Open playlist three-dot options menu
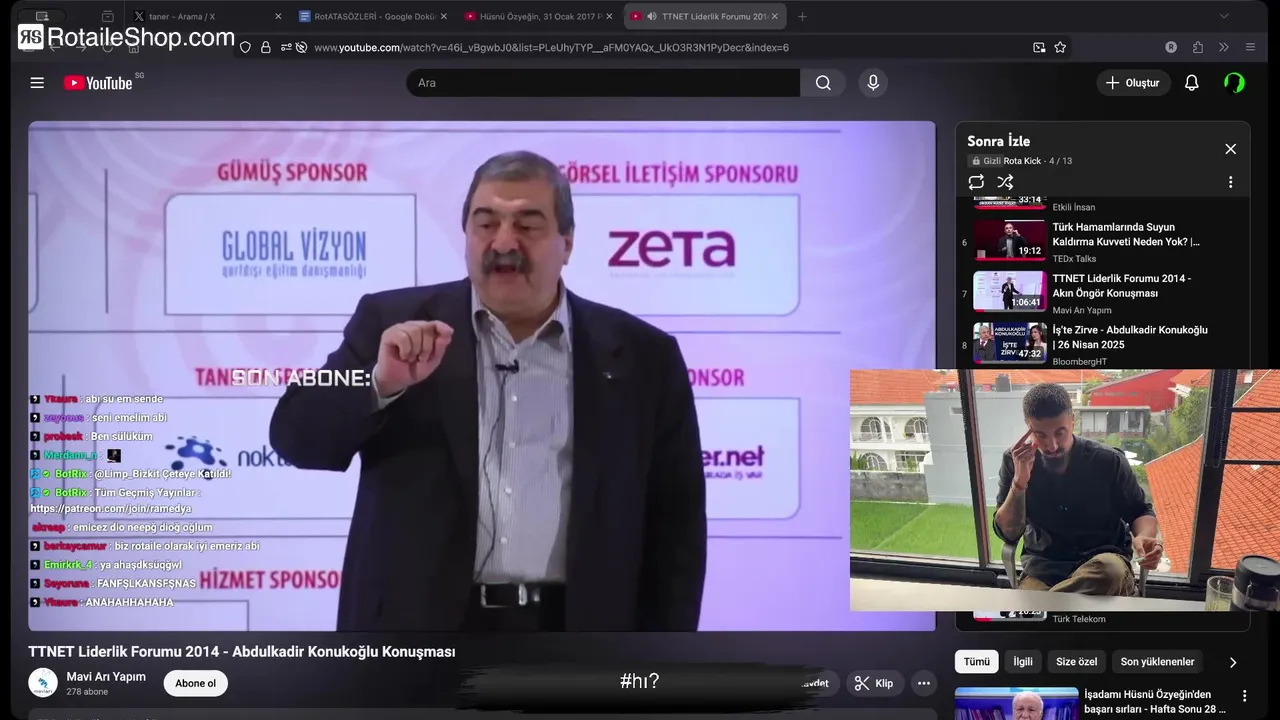This screenshot has height=720, width=1280. [1230, 182]
